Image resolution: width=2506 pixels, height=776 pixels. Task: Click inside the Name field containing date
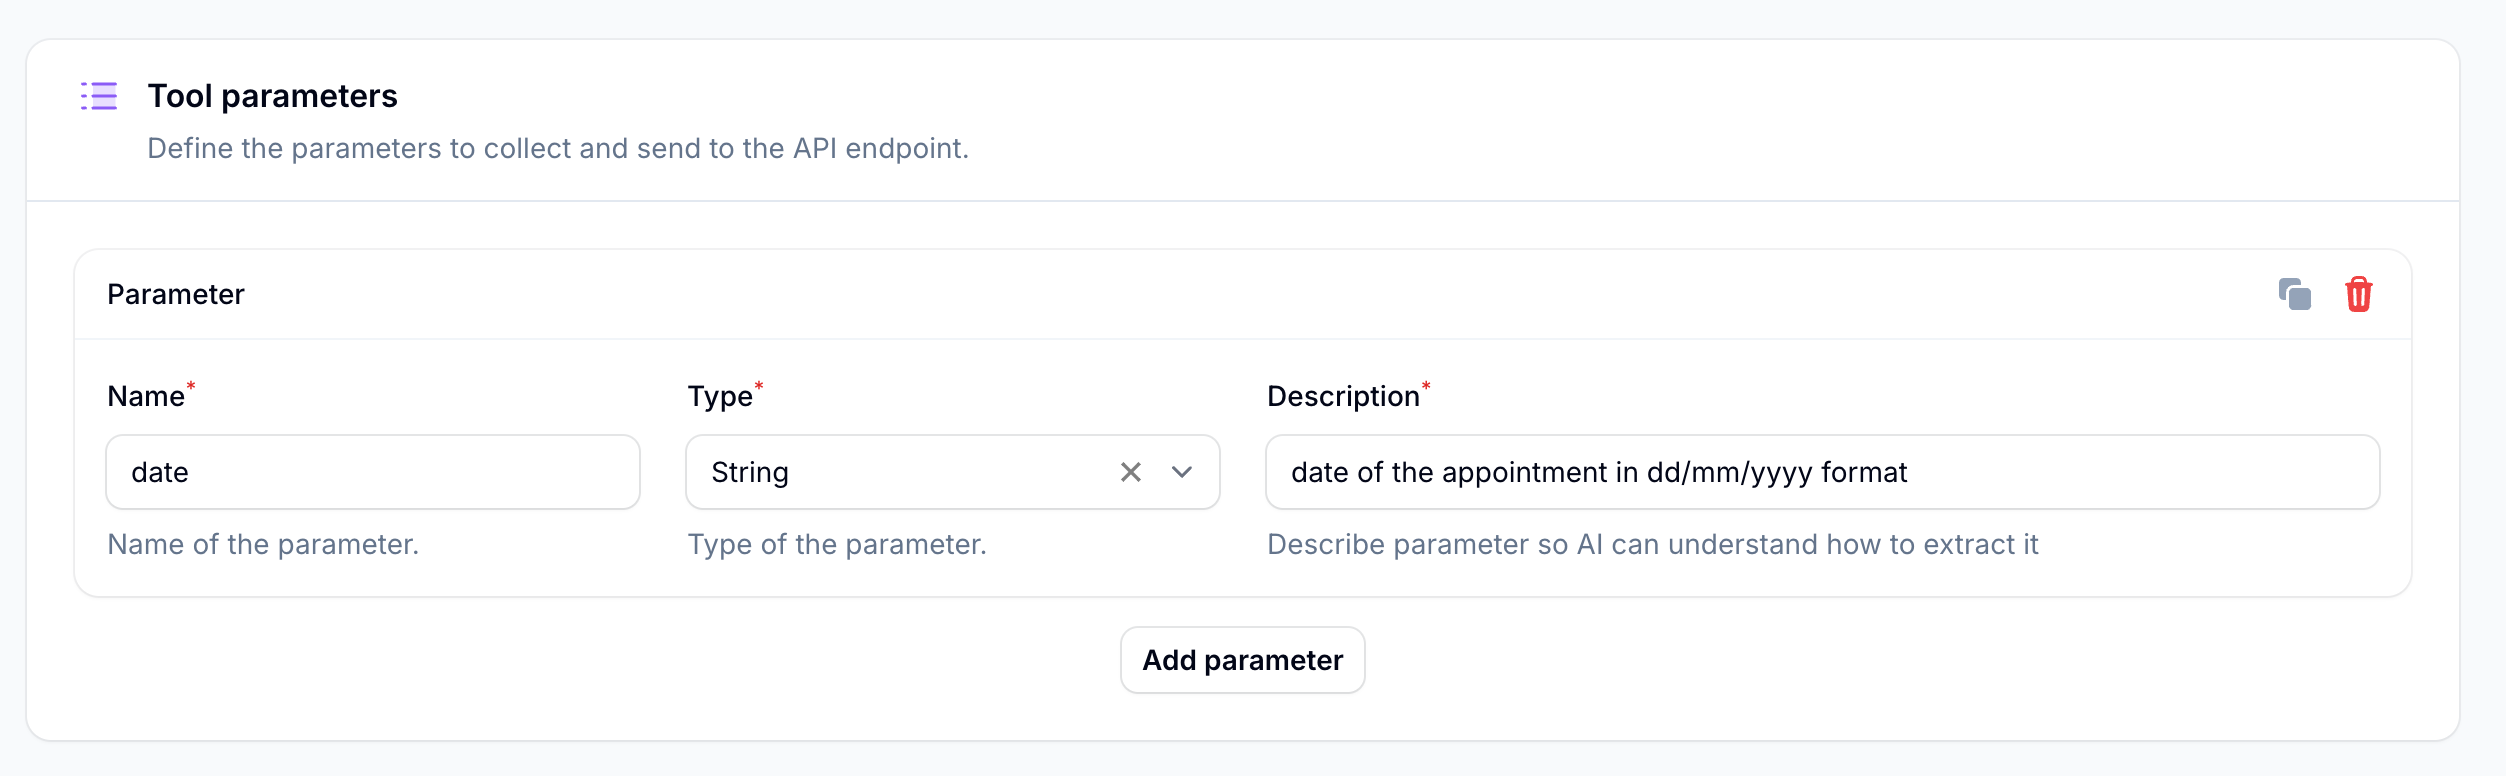tap(372, 471)
